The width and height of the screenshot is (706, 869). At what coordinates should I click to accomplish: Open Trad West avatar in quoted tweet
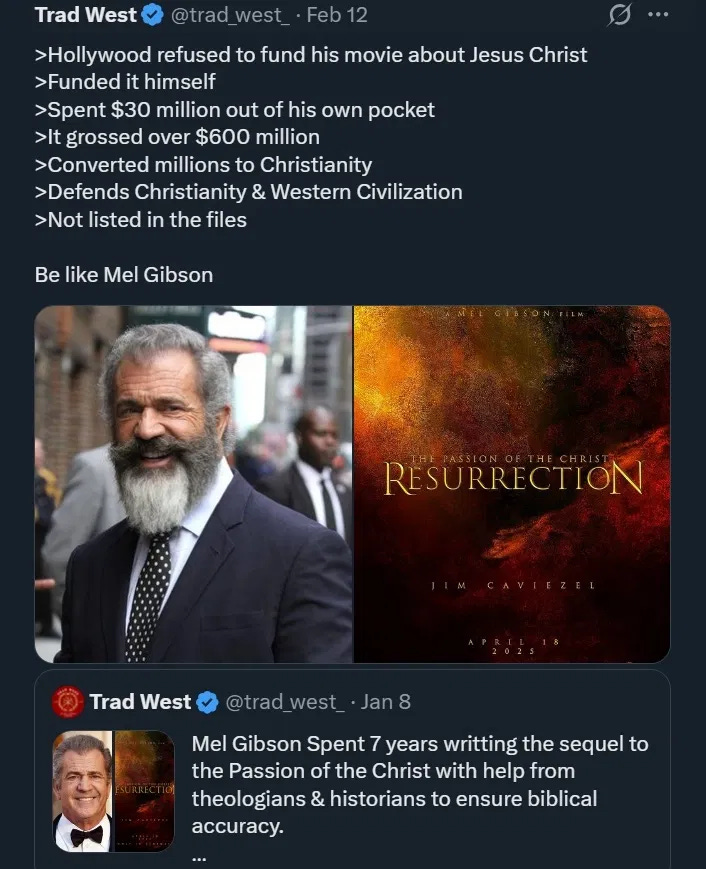click(x=67, y=702)
